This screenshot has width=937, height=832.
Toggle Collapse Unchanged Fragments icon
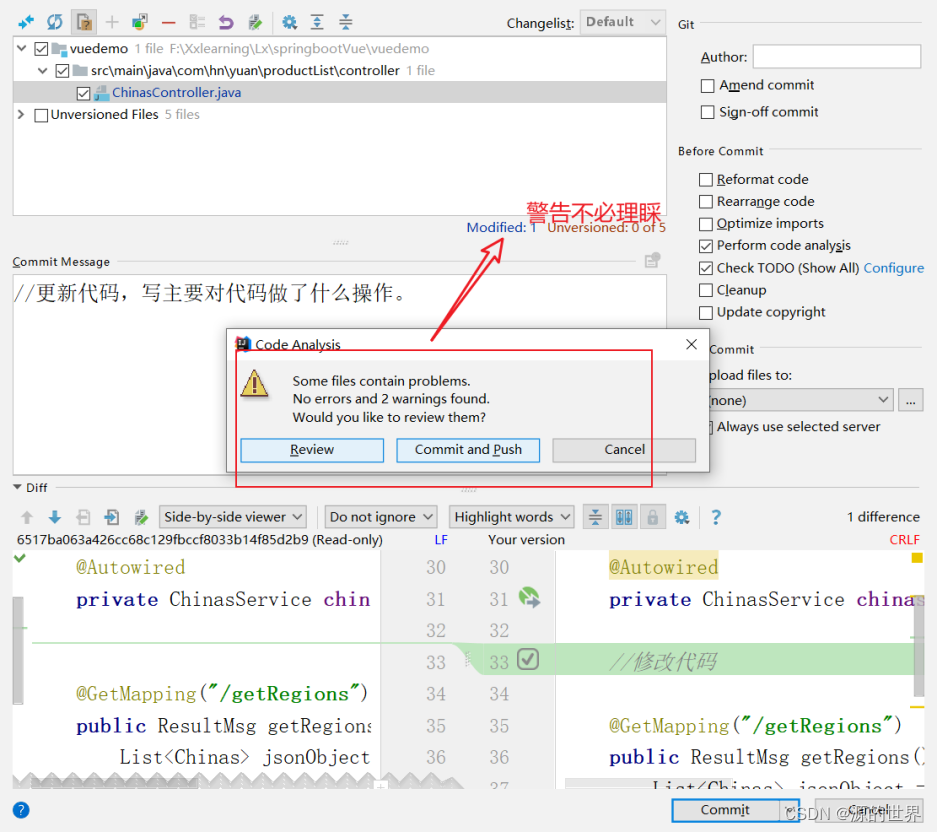tap(595, 517)
